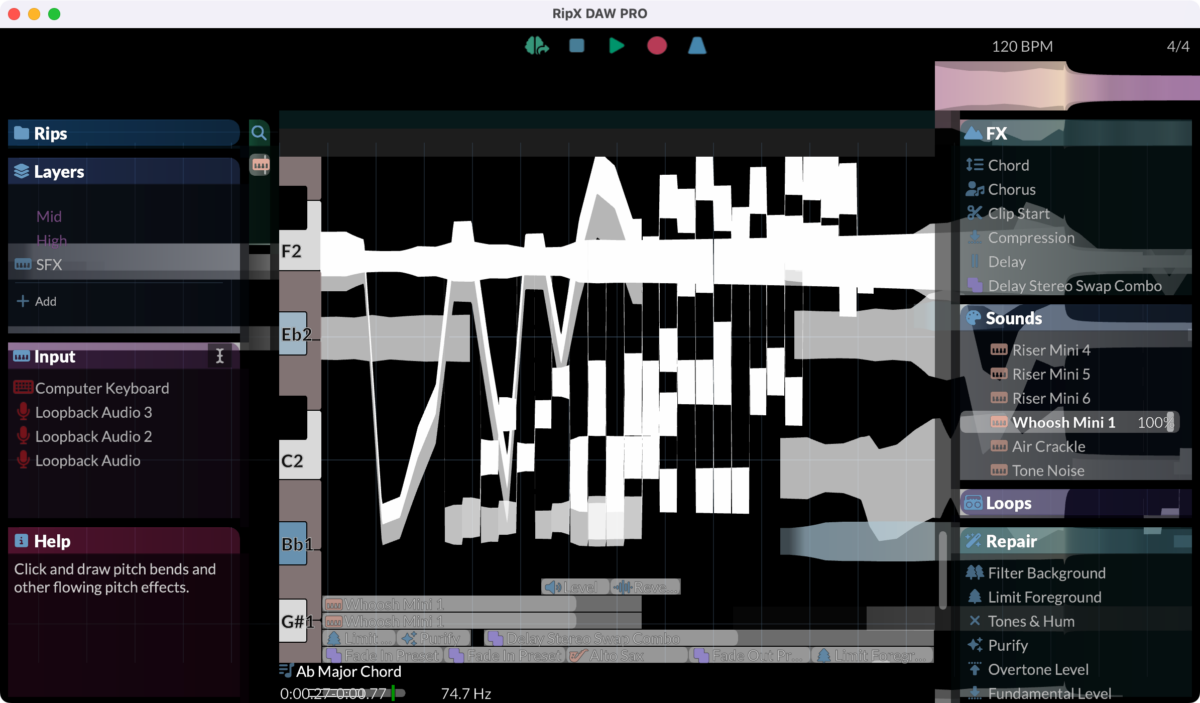The height and width of the screenshot is (703, 1200).
Task: Start recording with the red record button
Action: coord(657,46)
